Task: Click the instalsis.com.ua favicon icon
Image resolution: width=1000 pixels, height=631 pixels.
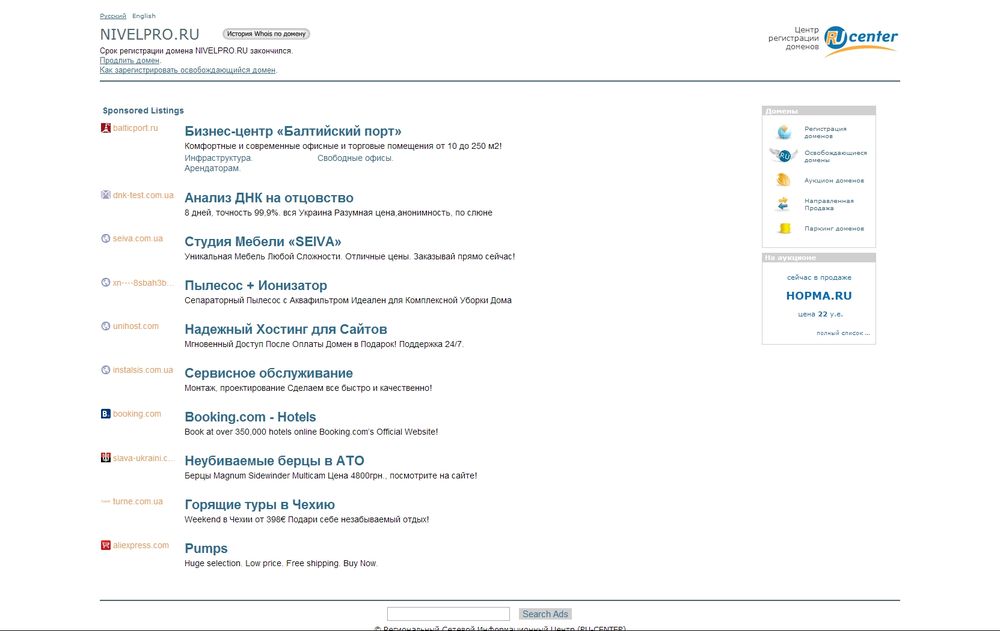Action: [x=106, y=370]
